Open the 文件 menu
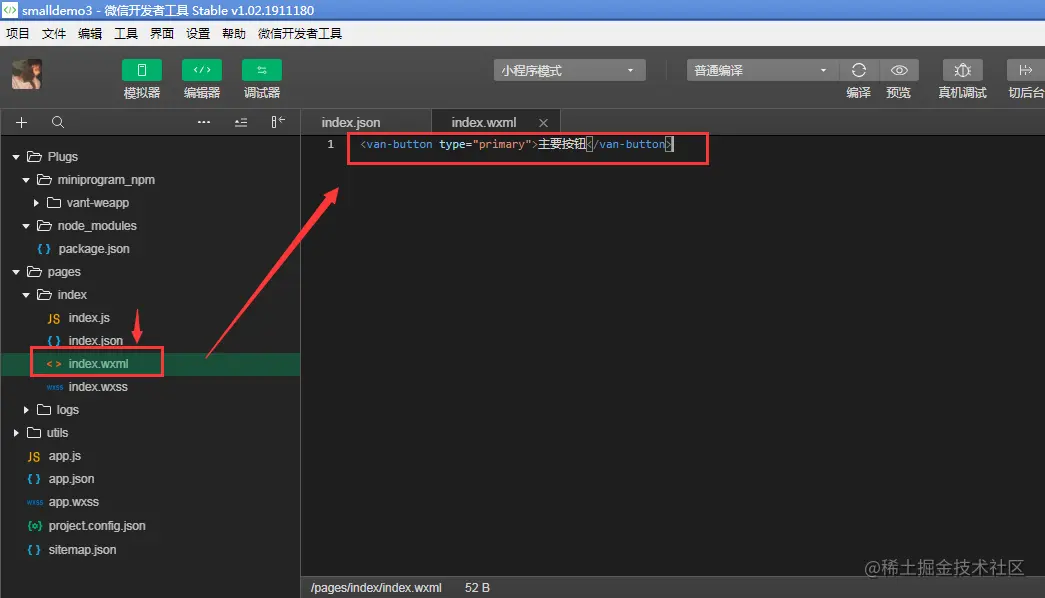 [x=53, y=33]
